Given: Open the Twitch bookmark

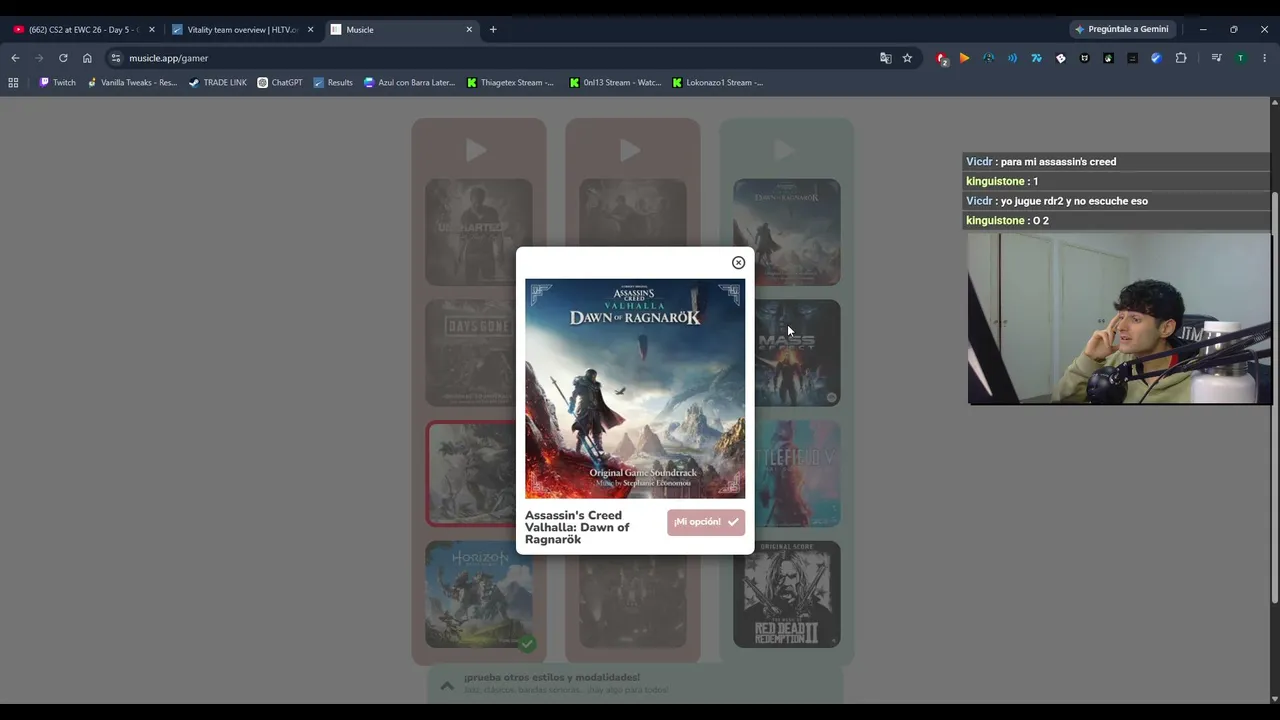Looking at the screenshot, I should pos(57,83).
